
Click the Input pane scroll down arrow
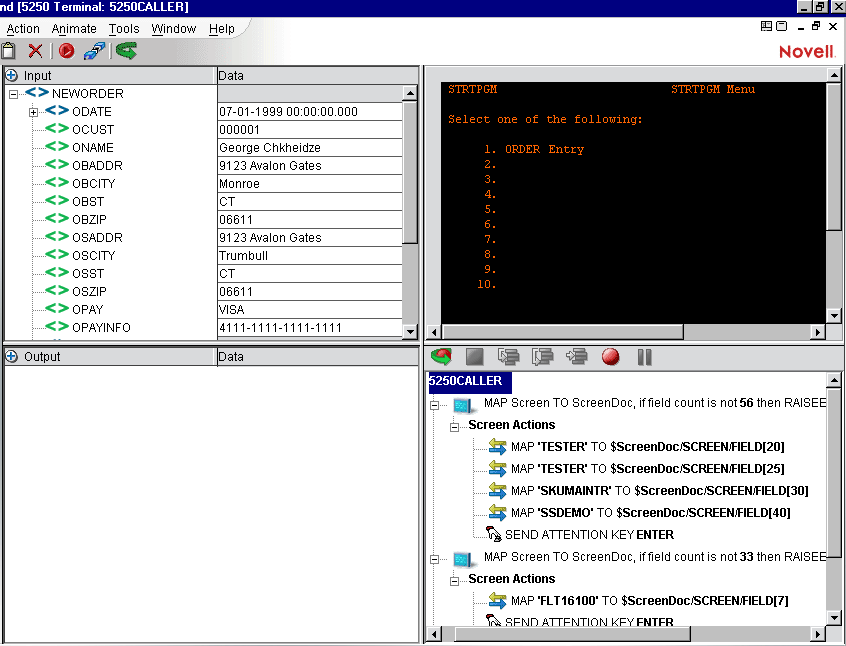[x=410, y=331]
